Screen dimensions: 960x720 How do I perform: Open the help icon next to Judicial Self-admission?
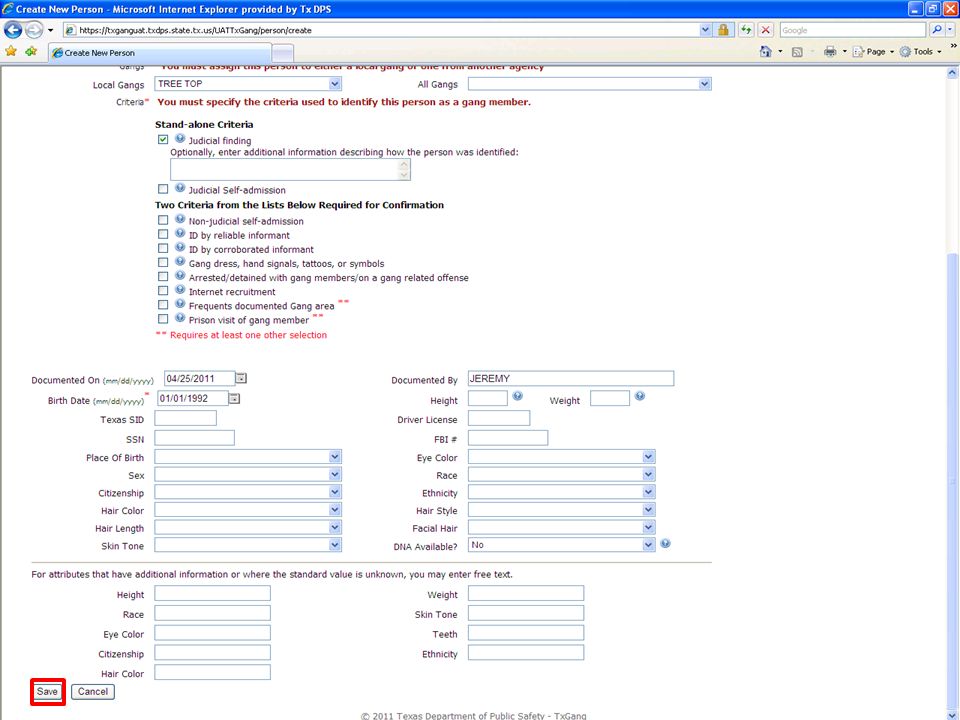click(180, 188)
